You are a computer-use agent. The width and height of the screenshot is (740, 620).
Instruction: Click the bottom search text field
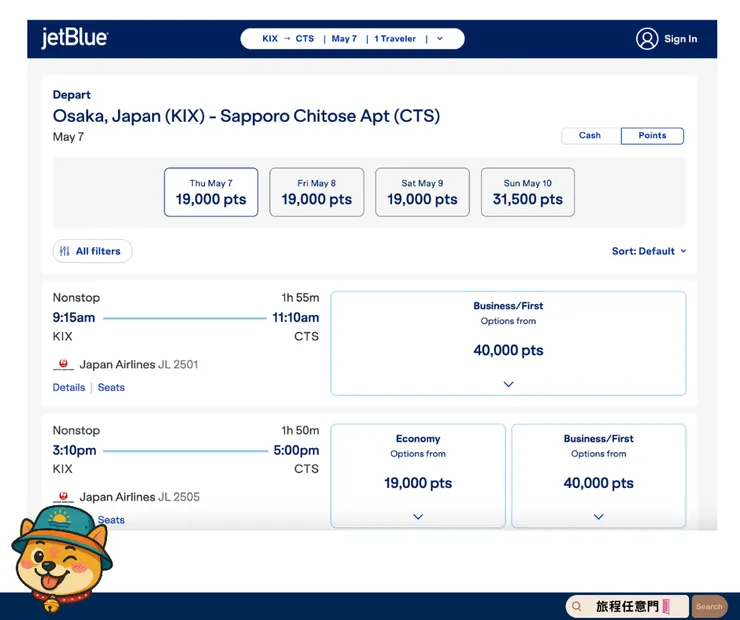tap(635, 606)
